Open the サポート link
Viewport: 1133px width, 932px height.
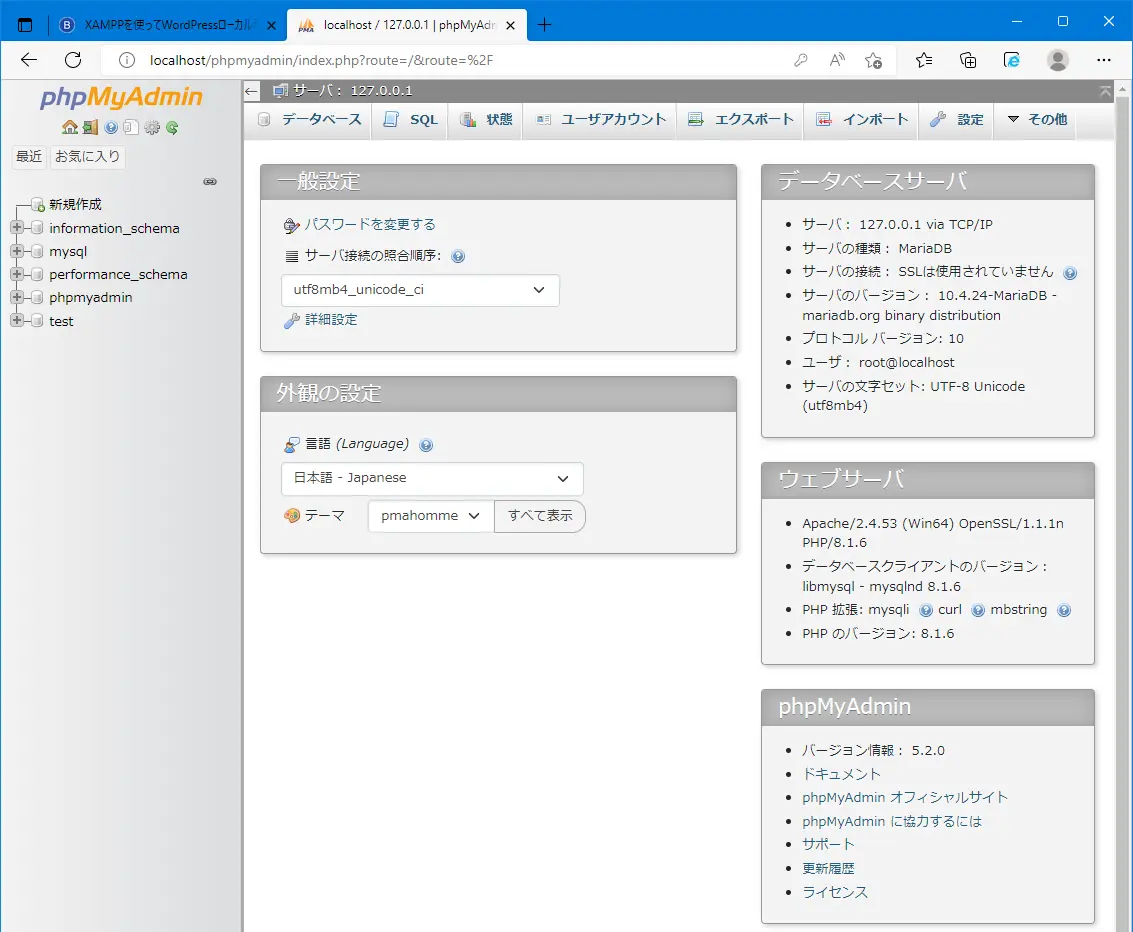[x=828, y=844]
